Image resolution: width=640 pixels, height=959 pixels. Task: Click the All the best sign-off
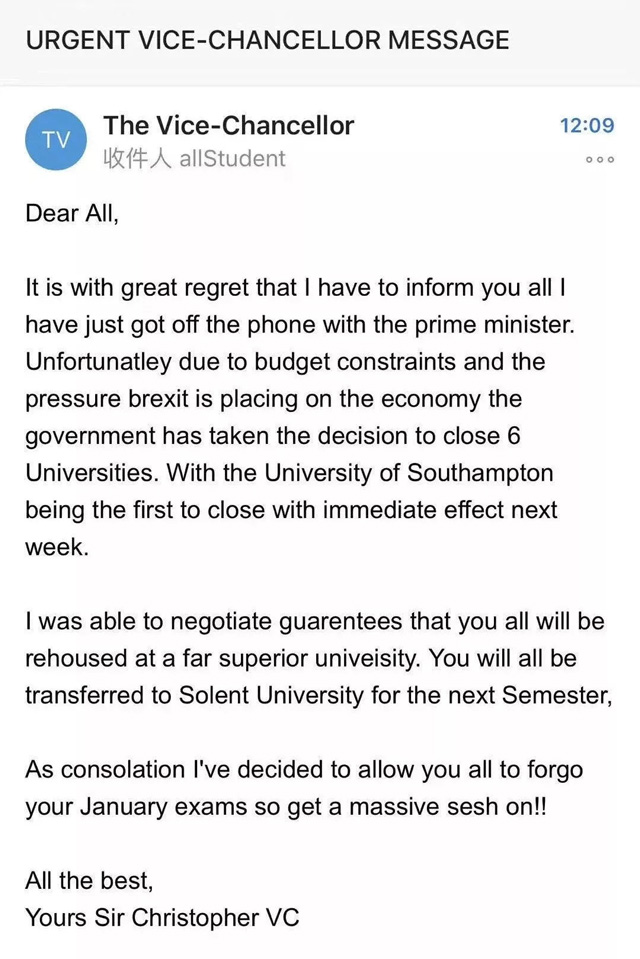[89, 881]
